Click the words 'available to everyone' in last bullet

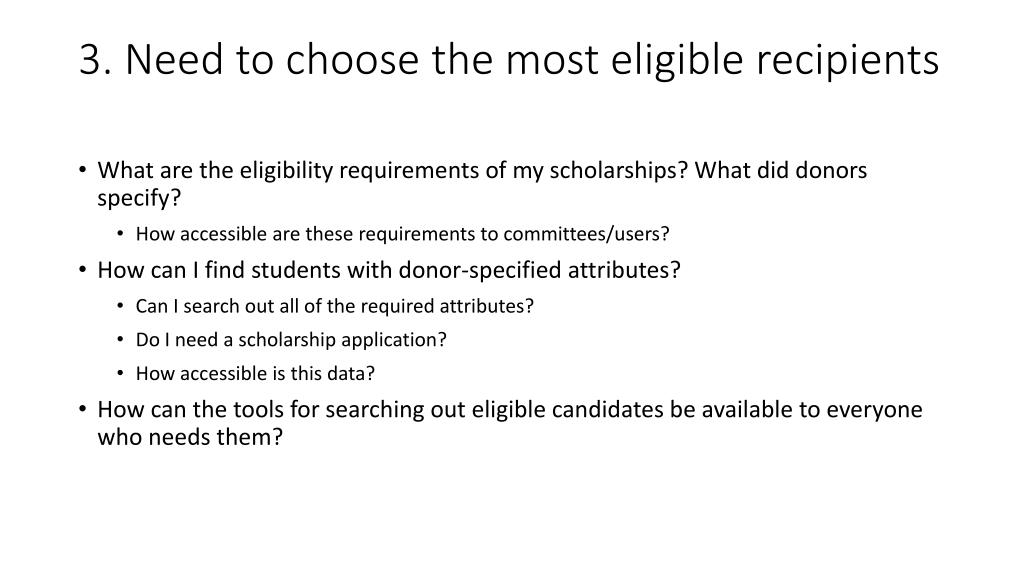click(x=812, y=409)
